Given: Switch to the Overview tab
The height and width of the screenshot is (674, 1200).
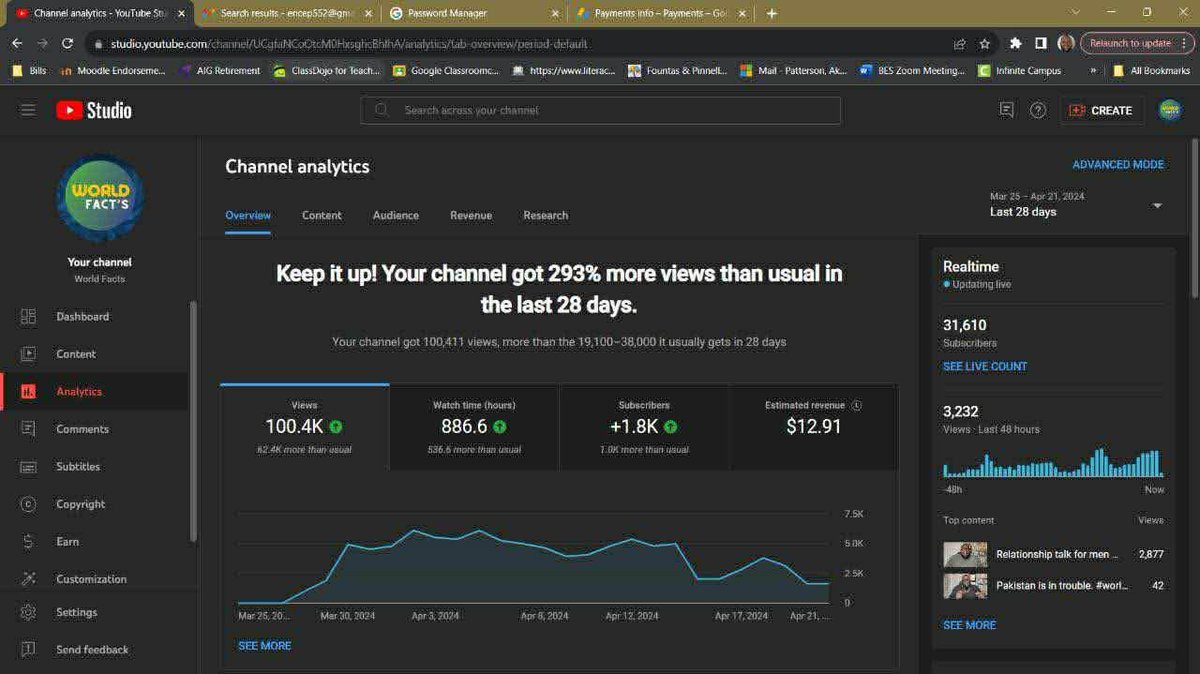Looking at the screenshot, I should pyautogui.click(x=248, y=215).
